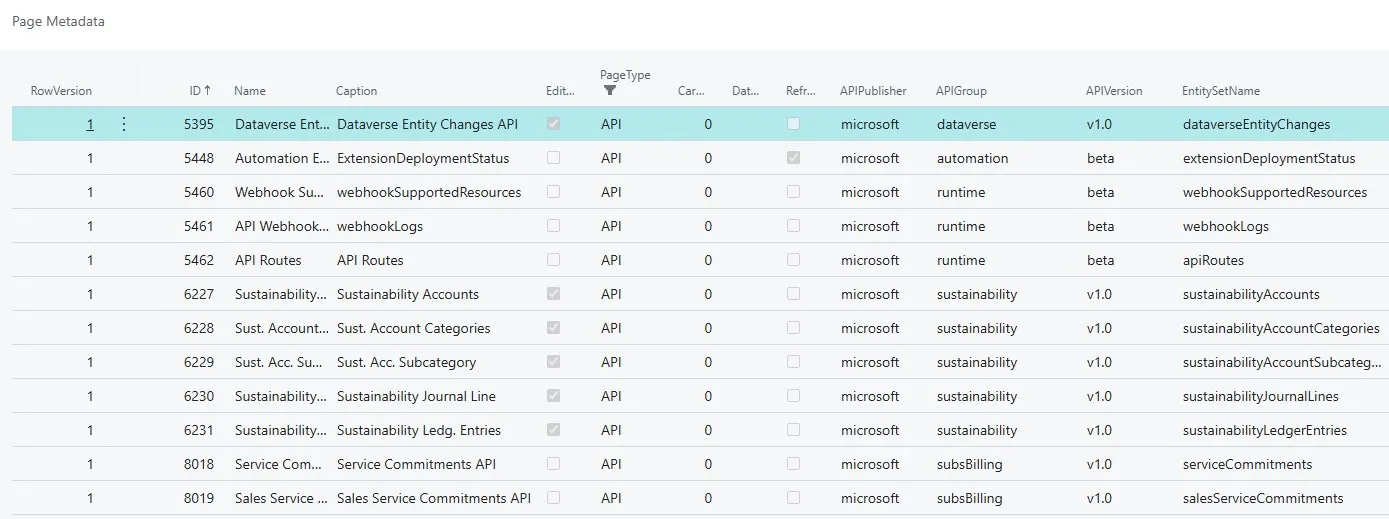Open the EntitySetName column header menu
The height and width of the screenshot is (519, 1389).
[1221, 91]
